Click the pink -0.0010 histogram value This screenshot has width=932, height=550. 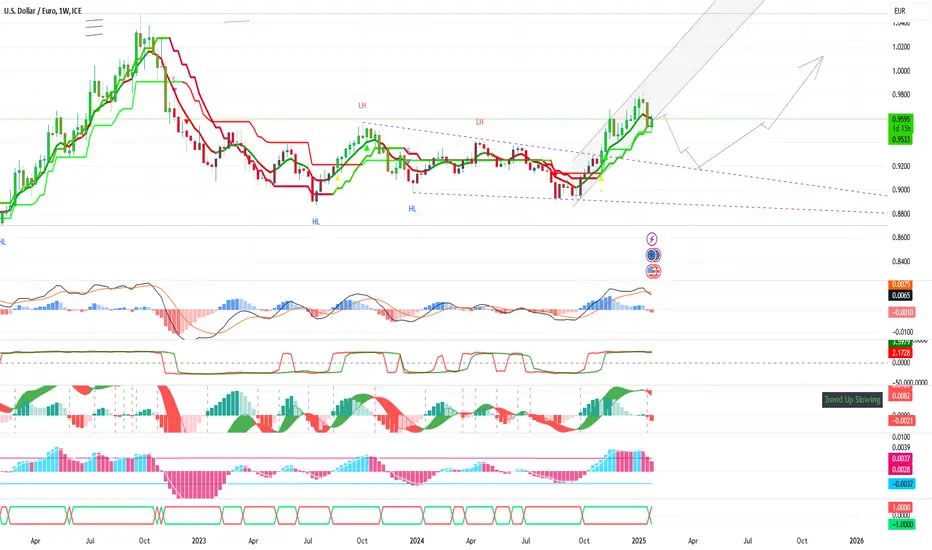[901, 312]
